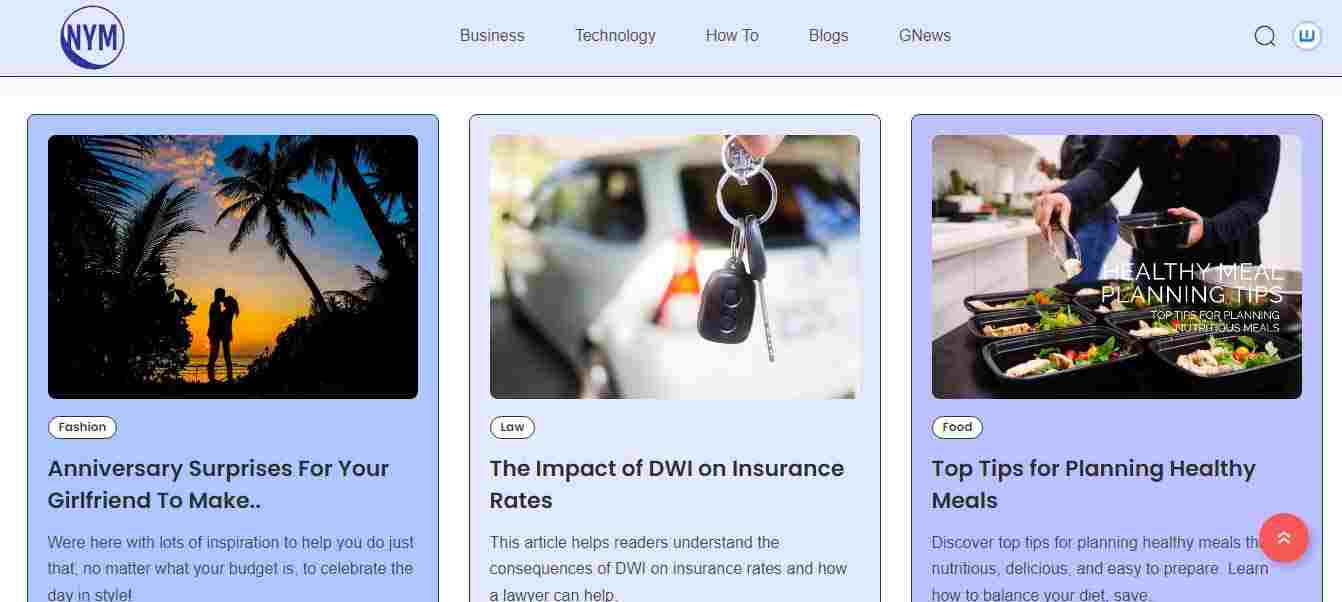Viewport: 1342px width, 602px height.
Task: Click the Law category tag
Action: click(512, 427)
